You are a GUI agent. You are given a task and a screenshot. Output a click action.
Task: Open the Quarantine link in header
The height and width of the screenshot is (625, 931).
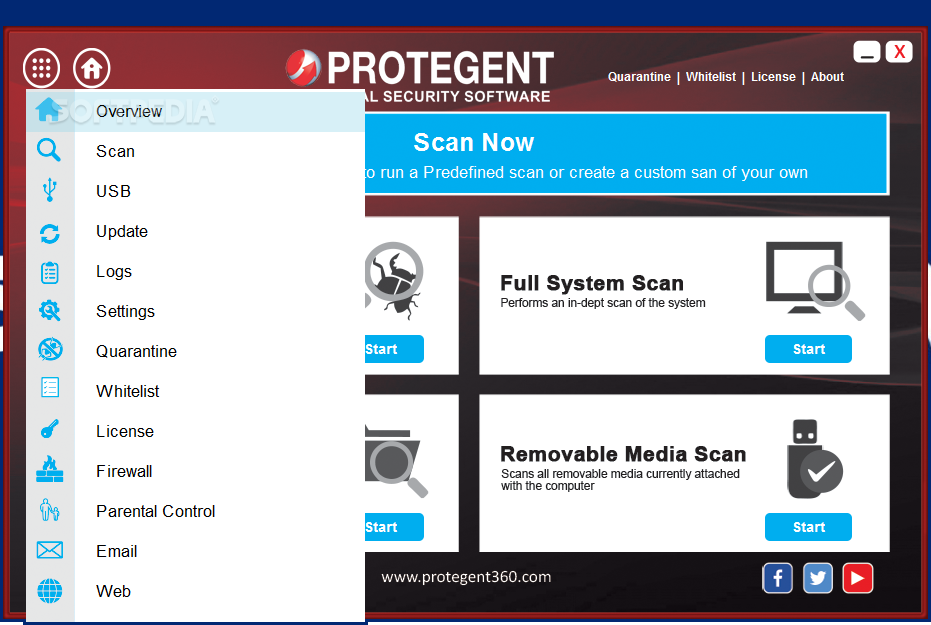[639, 77]
